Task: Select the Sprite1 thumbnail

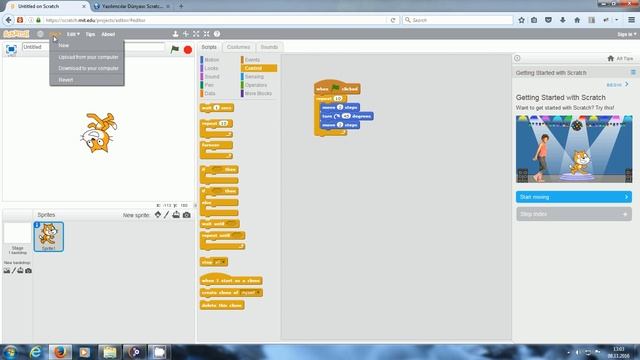Action: click(49, 237)
